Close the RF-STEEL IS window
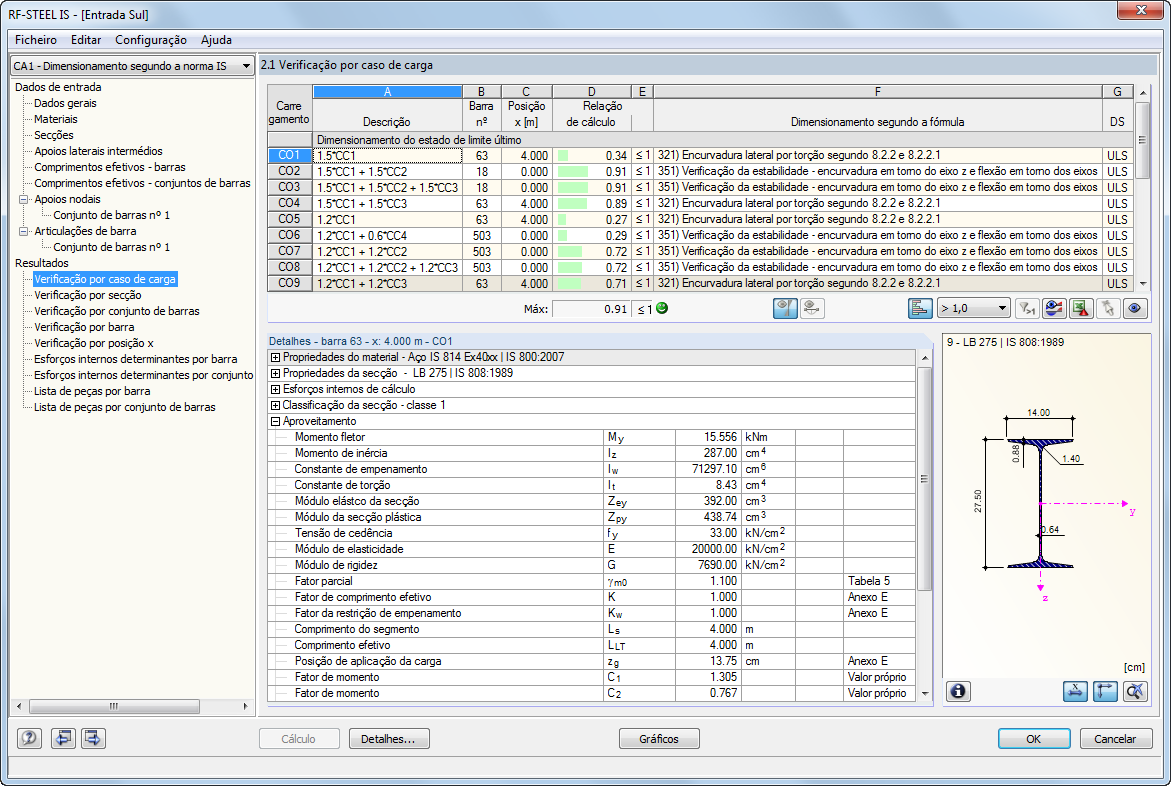 click(x=1140, y=10)
